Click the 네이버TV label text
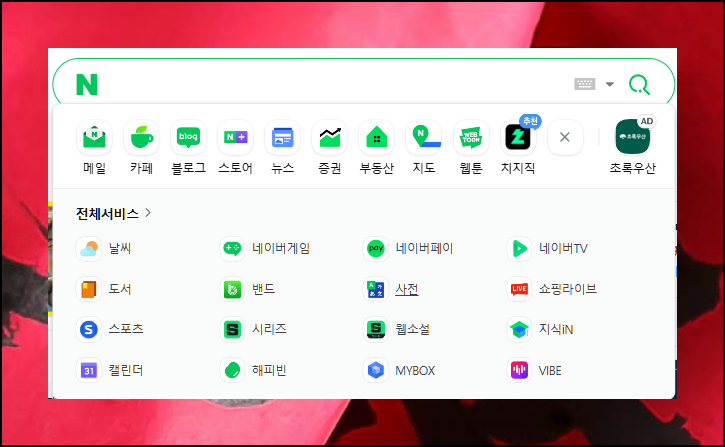The image size is (725, 447). tap(563, 249)
